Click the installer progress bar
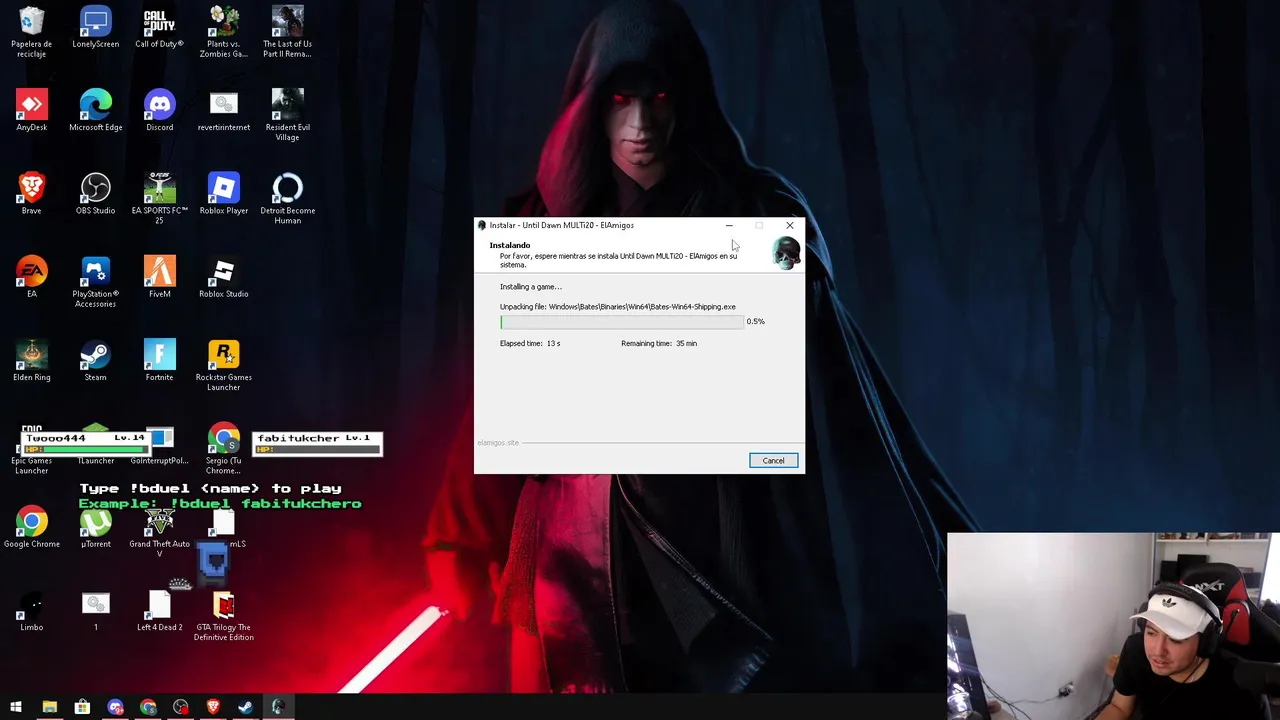 click(x=621, y=322)
